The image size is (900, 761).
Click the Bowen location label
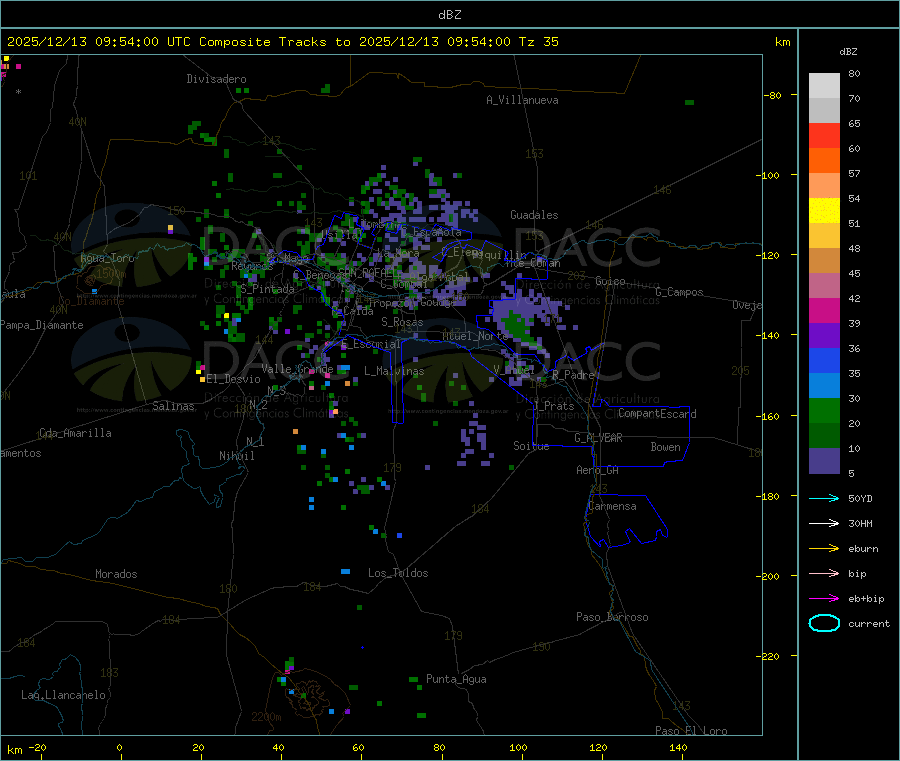point(665,447)
